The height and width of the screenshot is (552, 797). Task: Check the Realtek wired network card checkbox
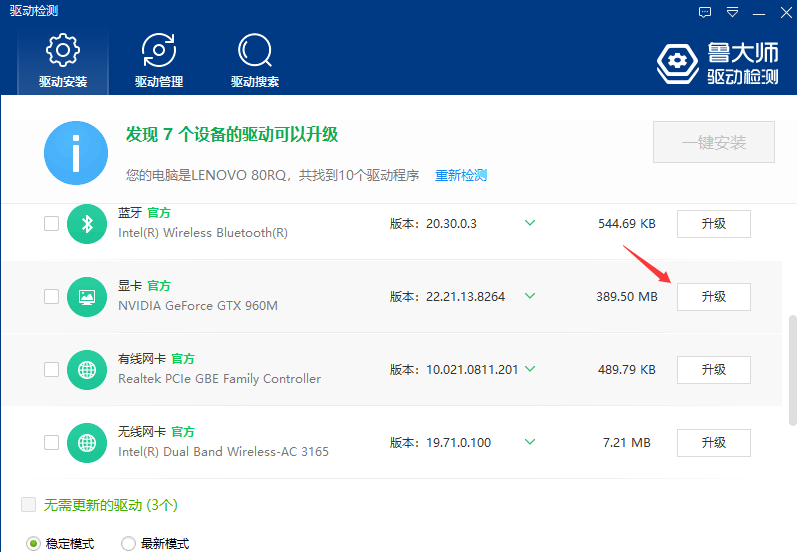pyautogui.click(x=51, y=370)
